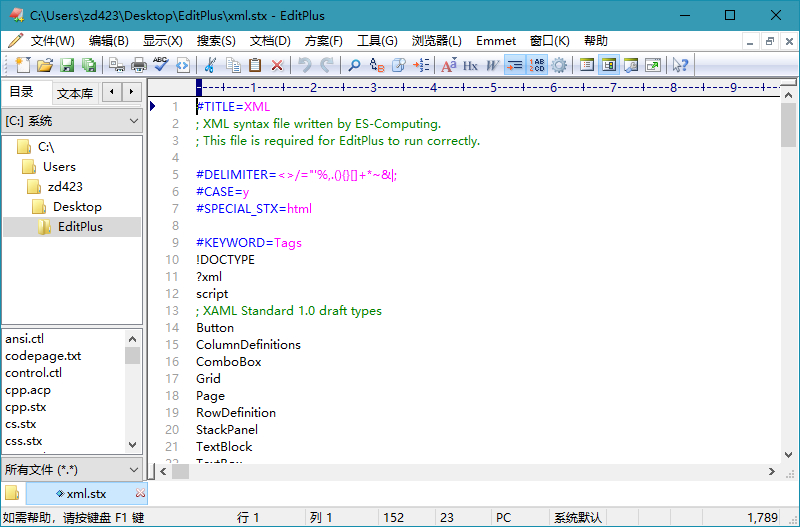The height and width of the screenshot is (527, 800).
Task: Create a new document with New icon
Action: coord(22,65)
